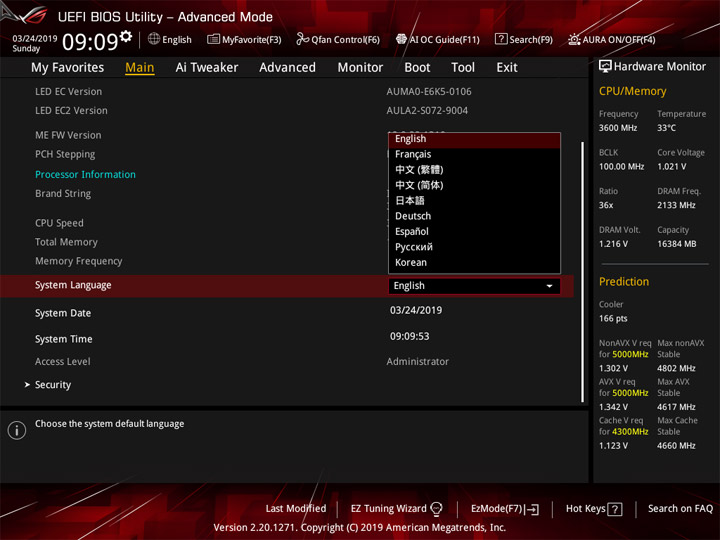Open the Boot tab
Image resolution: width=720 pixels, height=540 pixels.
pyautogui.click(x=417, y=68)
